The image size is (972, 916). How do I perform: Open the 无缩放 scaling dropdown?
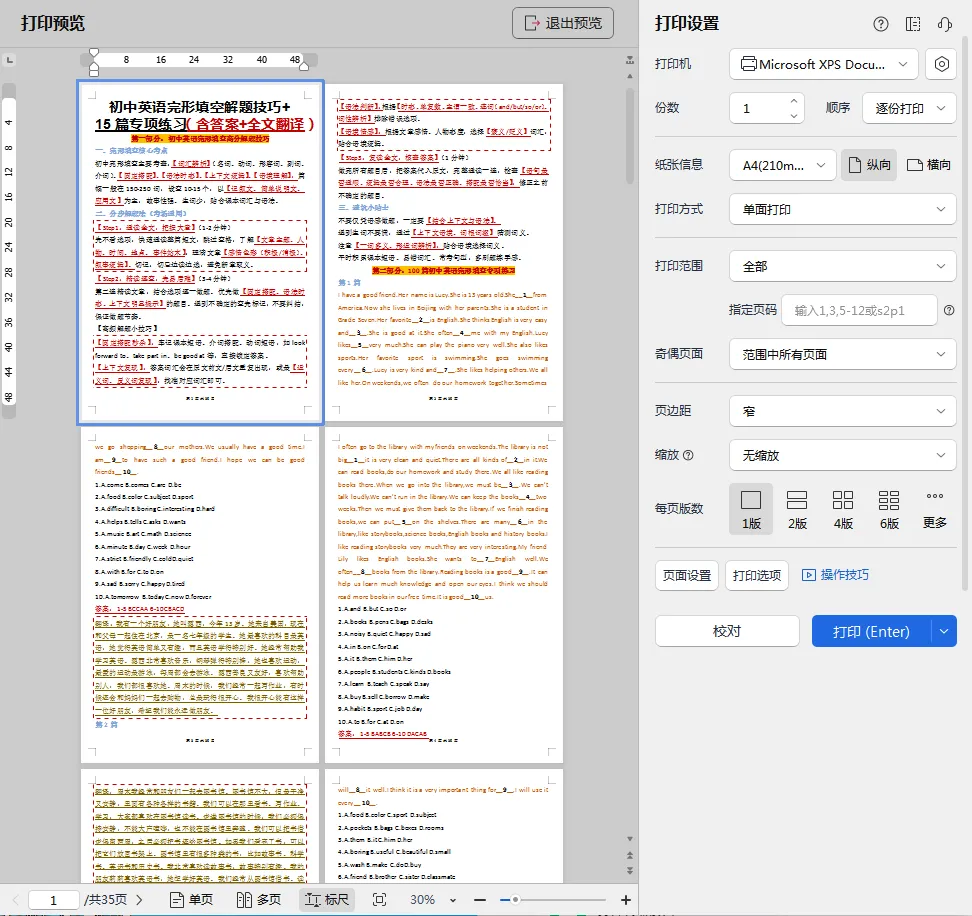pyautogui.click(x=842, y=456)
